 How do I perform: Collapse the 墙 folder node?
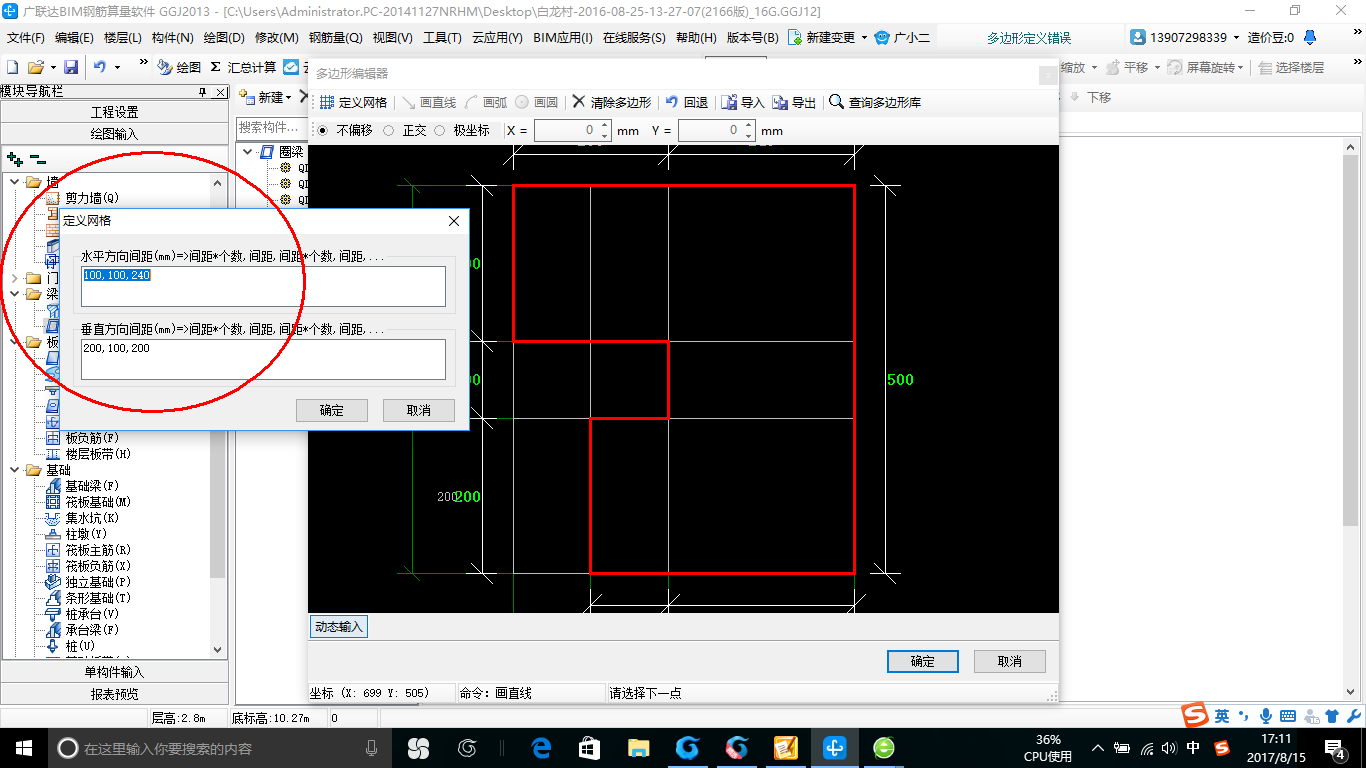14,182
